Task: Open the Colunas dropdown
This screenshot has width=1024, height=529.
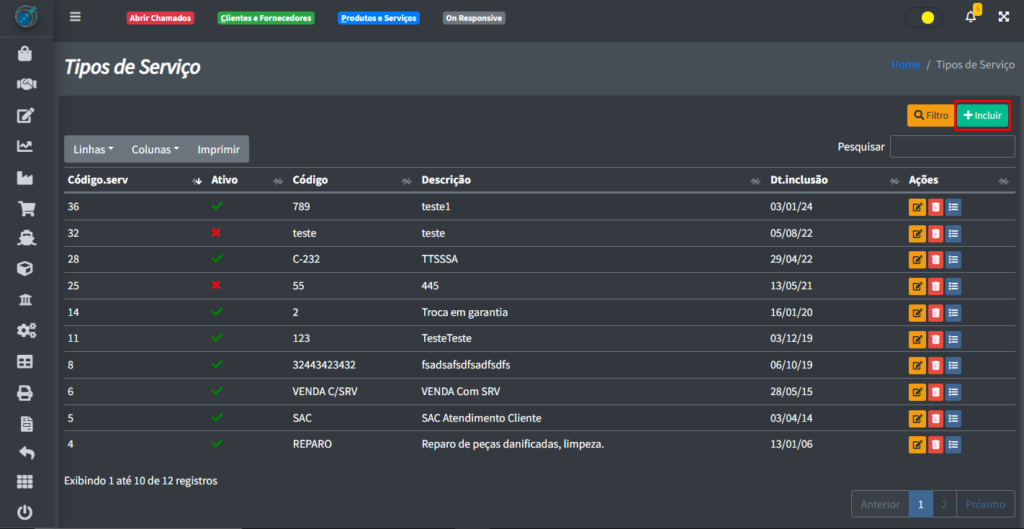Action: [x=155, y=149]
